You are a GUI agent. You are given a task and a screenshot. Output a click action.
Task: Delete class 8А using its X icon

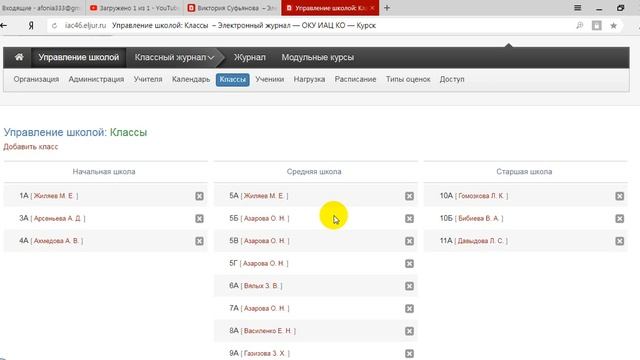[409, 331]
